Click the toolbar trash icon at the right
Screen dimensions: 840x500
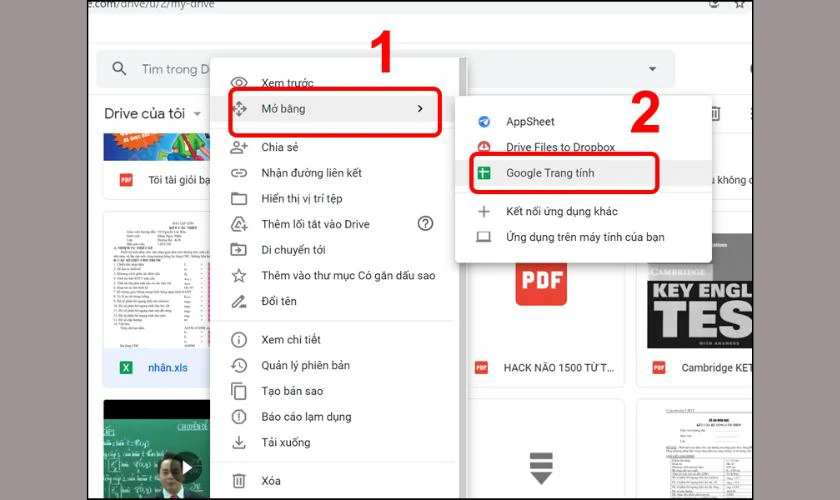coord(715,114)
